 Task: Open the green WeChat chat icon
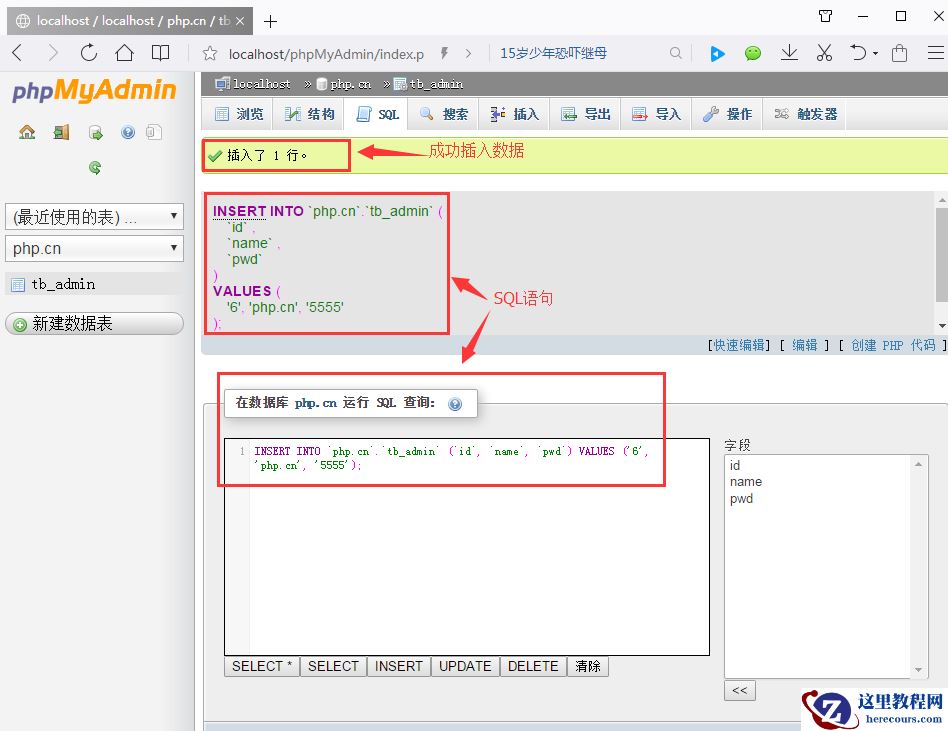pos(753,54)
